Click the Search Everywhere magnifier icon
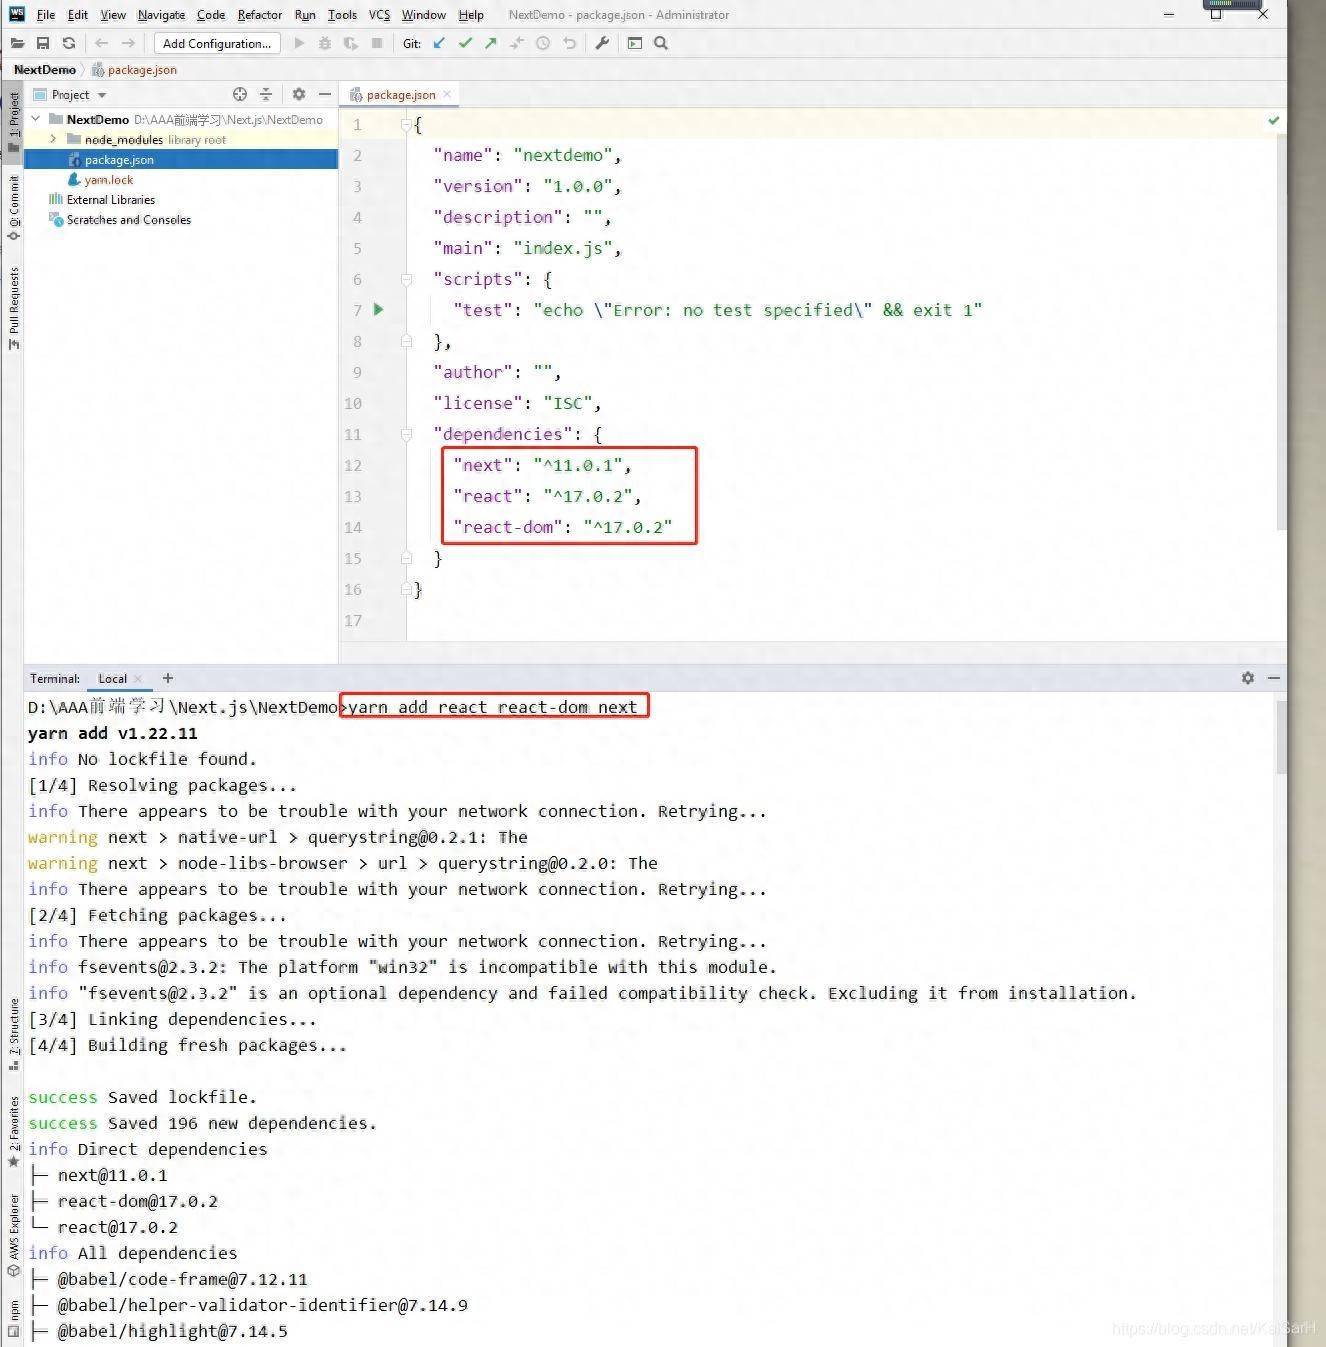1326x1347 pixels. click(x=661, y=43)
